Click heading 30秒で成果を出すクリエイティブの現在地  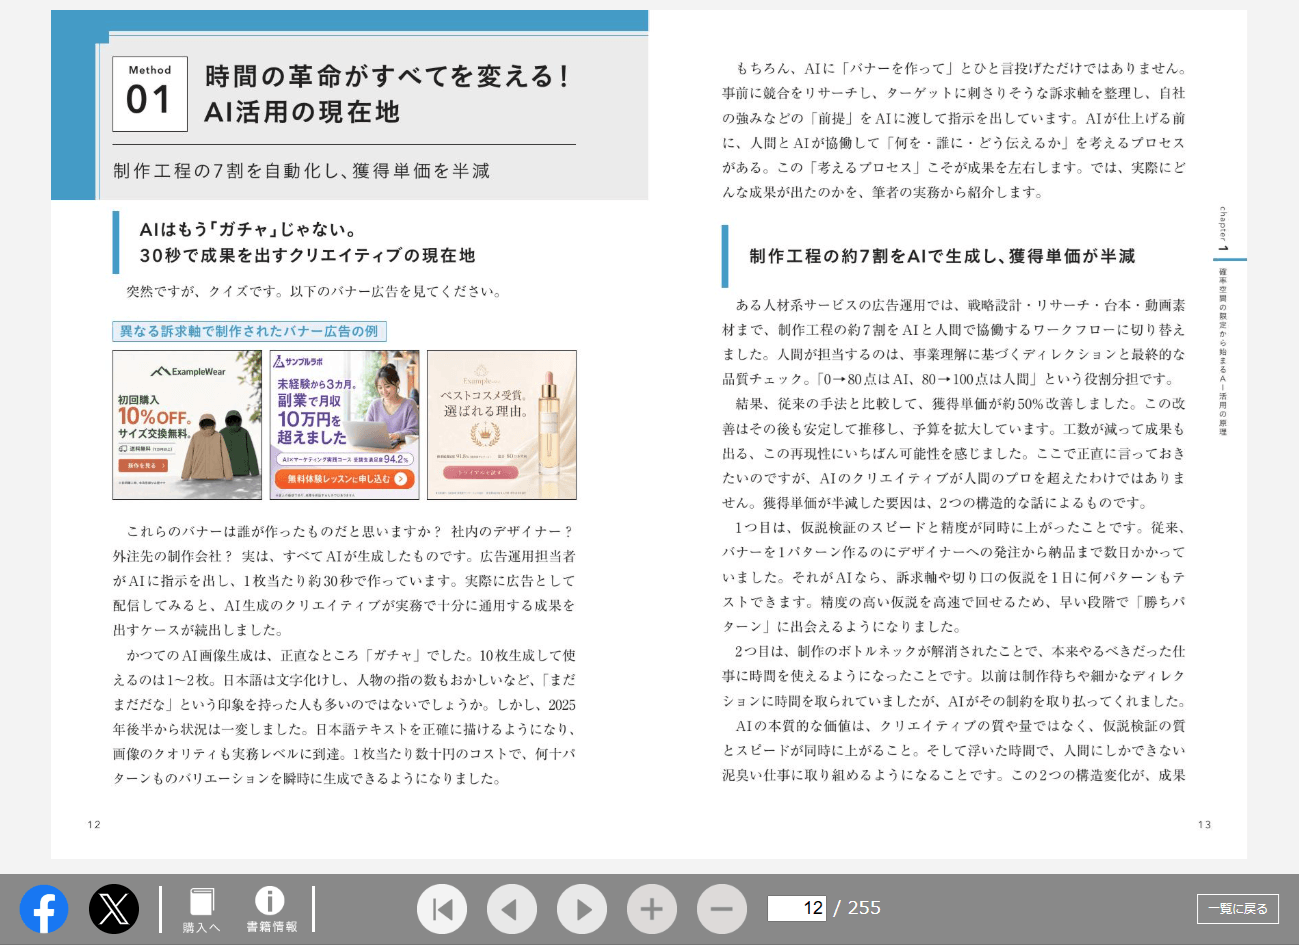[307, 255]
